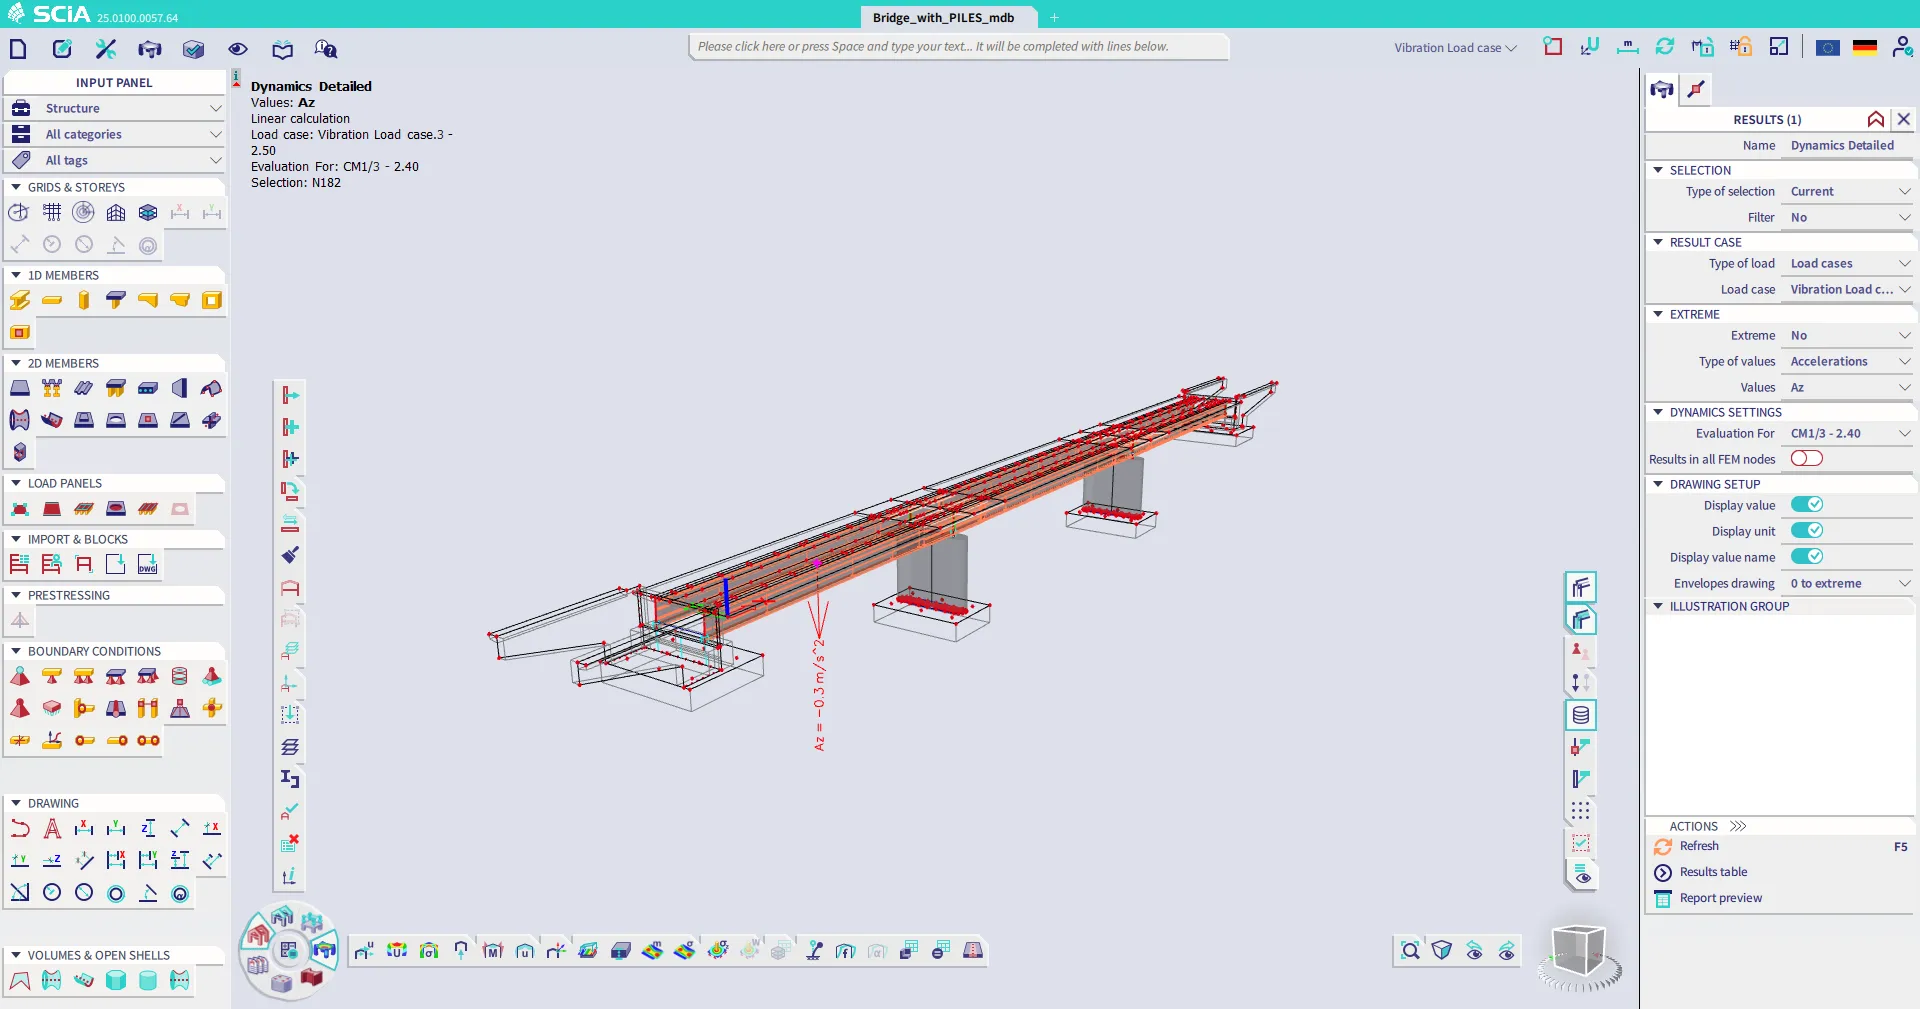Expand the ACTIONS chevrons
Screen dimensions: 1920x1009
click(x=1738, y=826)
